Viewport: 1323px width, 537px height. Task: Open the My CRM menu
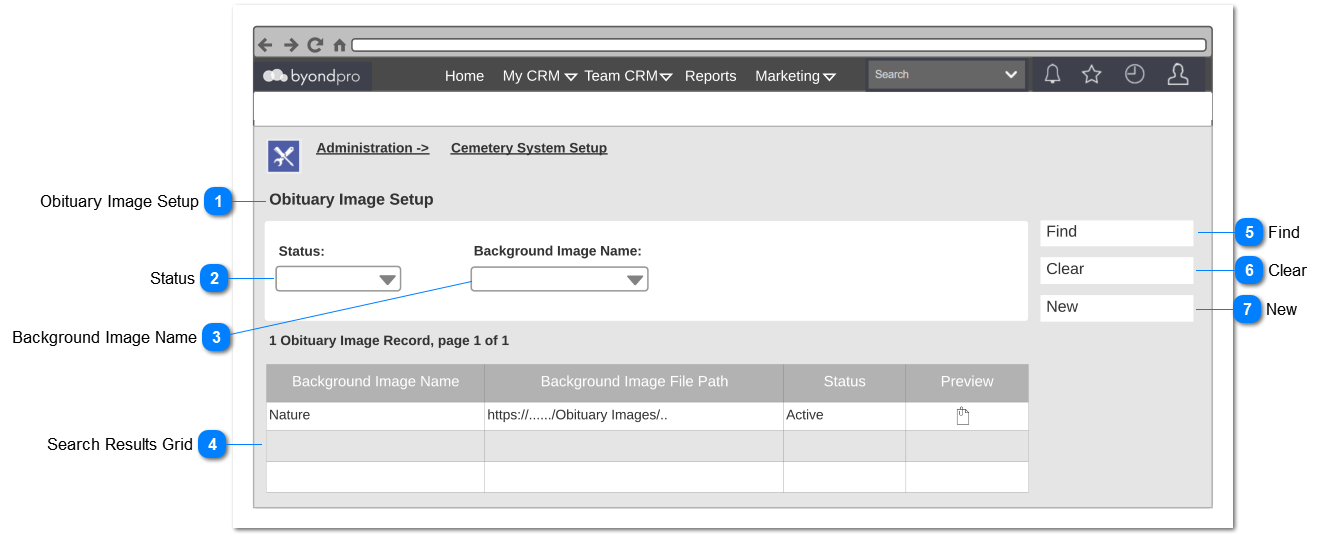539,76
